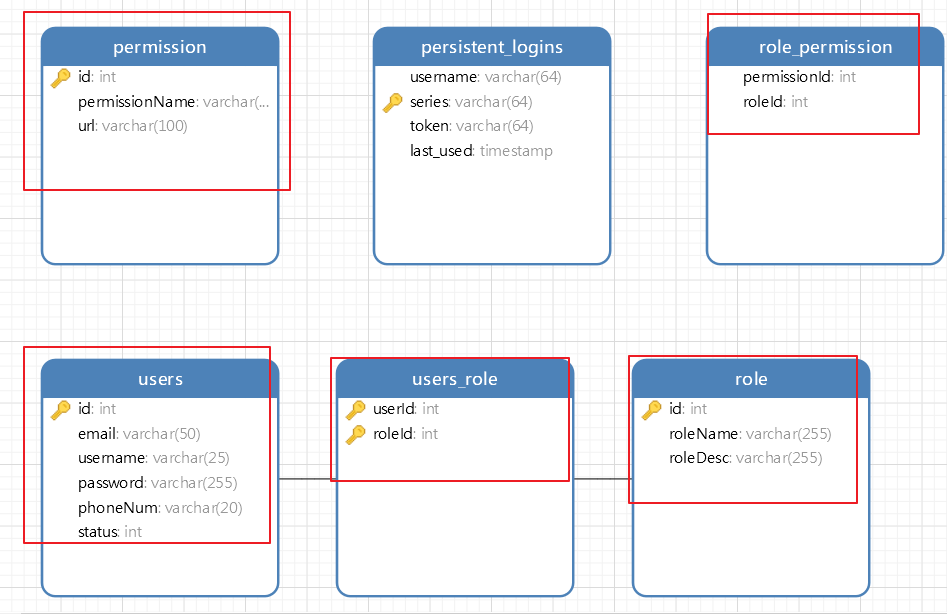
Task: Click id: int in the role table
Action: click(688, 409)
